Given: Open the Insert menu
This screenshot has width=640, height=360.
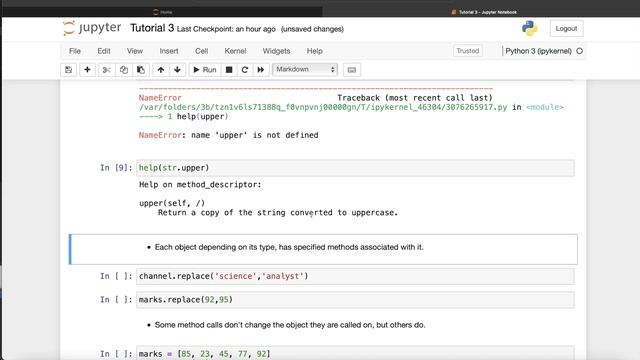Looking at the screenshot, I should point(169,51).
